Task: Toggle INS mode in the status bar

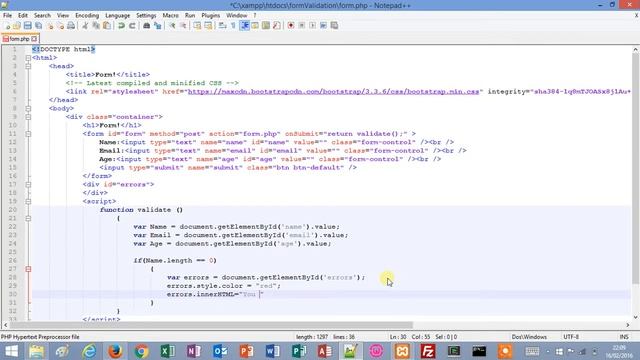Action: coord(624,337)
